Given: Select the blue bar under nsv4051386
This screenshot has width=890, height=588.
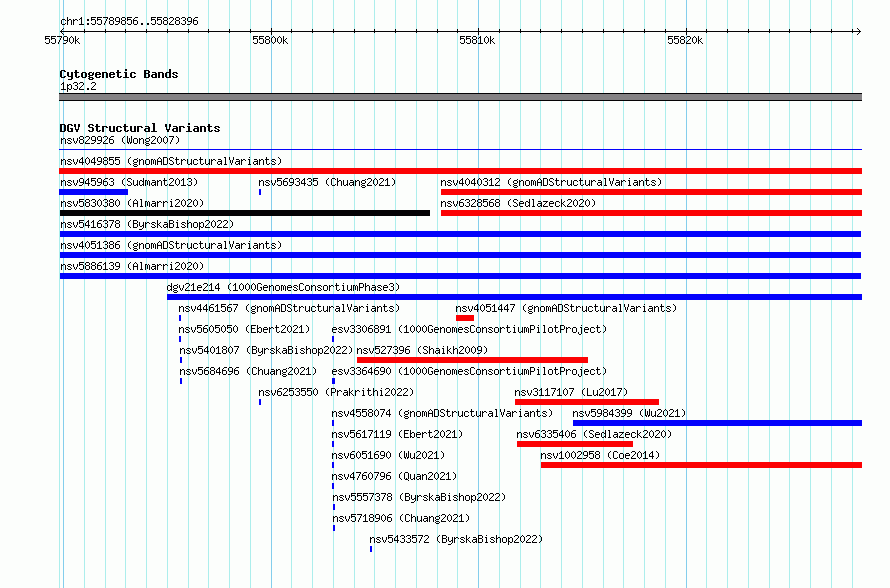Looking at the screenshot, I should point(460,255).
